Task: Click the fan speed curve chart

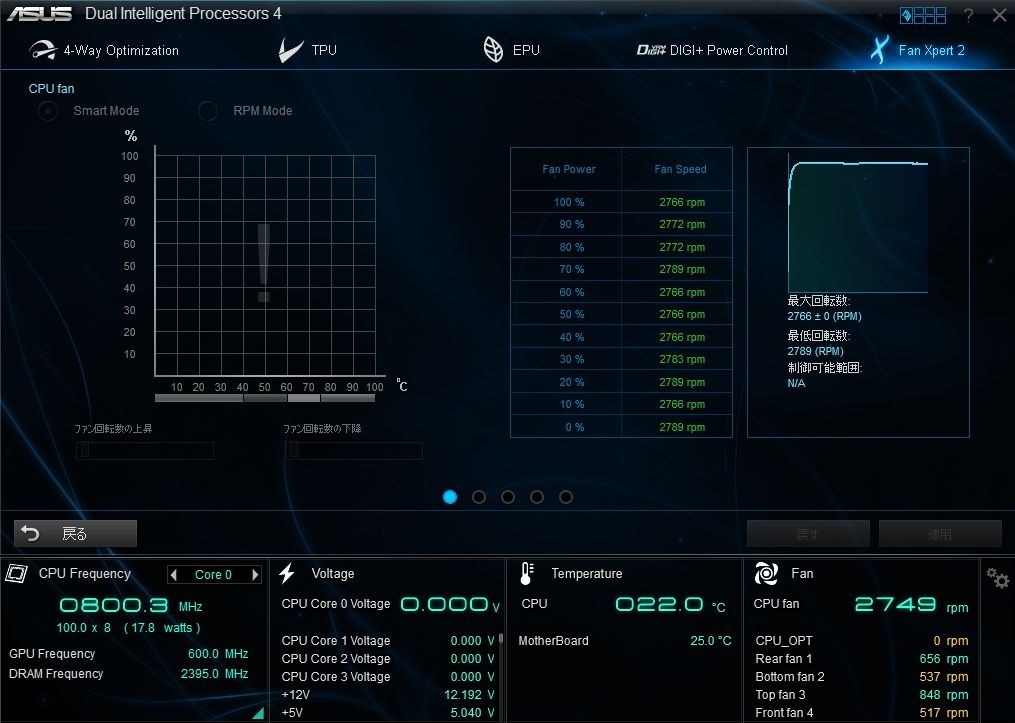Action: point(858,225)
